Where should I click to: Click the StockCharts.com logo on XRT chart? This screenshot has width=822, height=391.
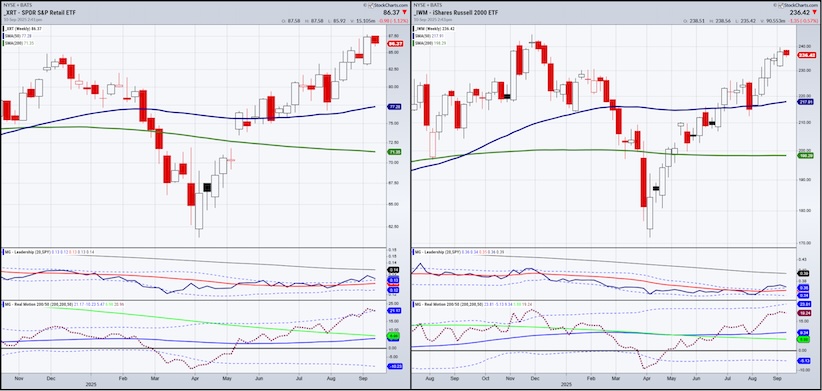tap(388, 5)
